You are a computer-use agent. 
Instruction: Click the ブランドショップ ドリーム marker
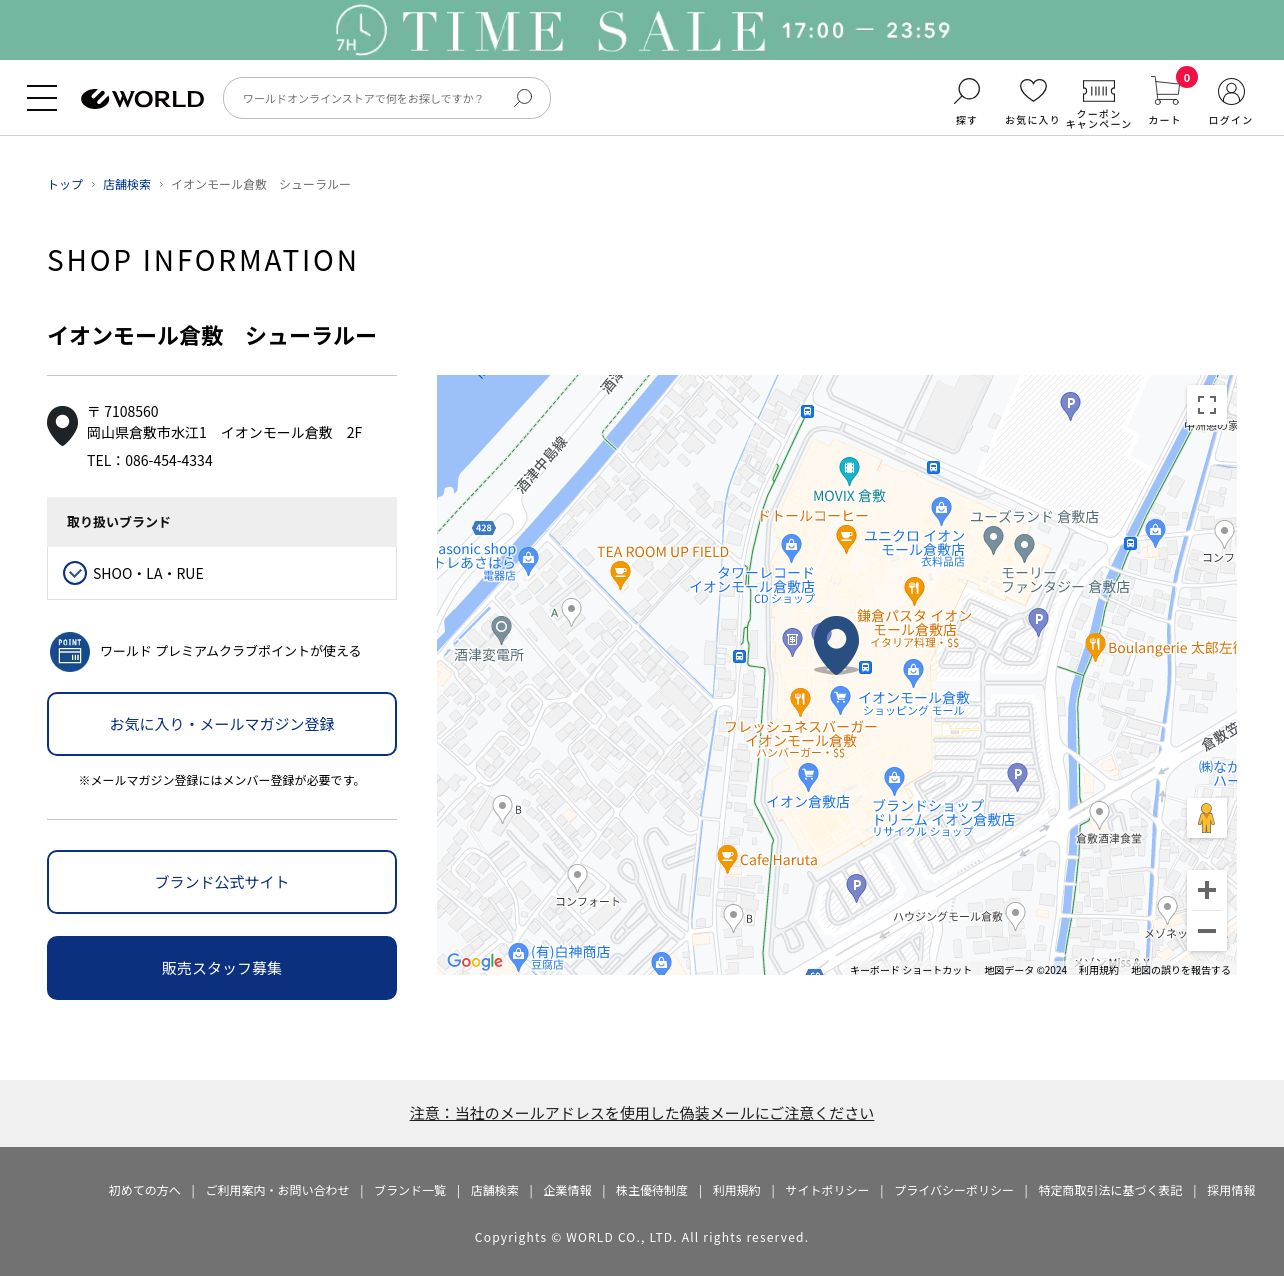(894, 779)
